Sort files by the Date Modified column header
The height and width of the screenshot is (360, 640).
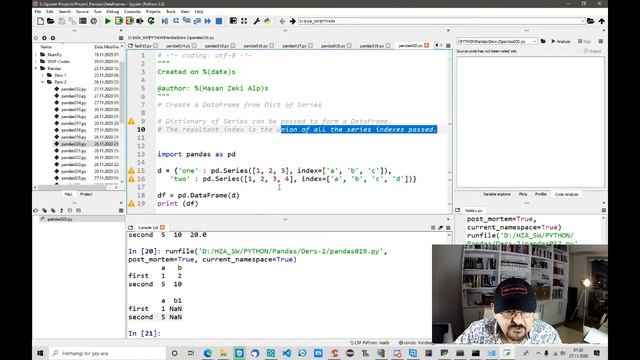click(x=106, y=47)
